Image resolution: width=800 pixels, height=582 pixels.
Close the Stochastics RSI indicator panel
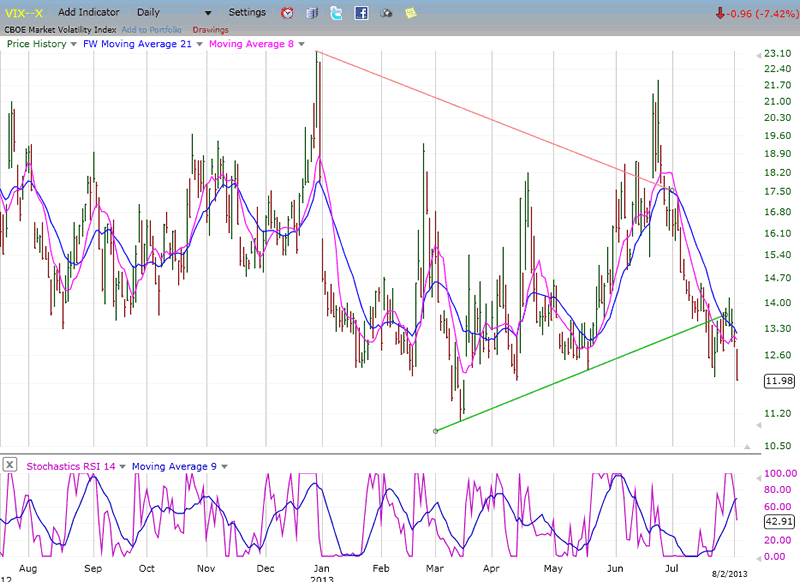pyautogui.click(x=9, y=465)
